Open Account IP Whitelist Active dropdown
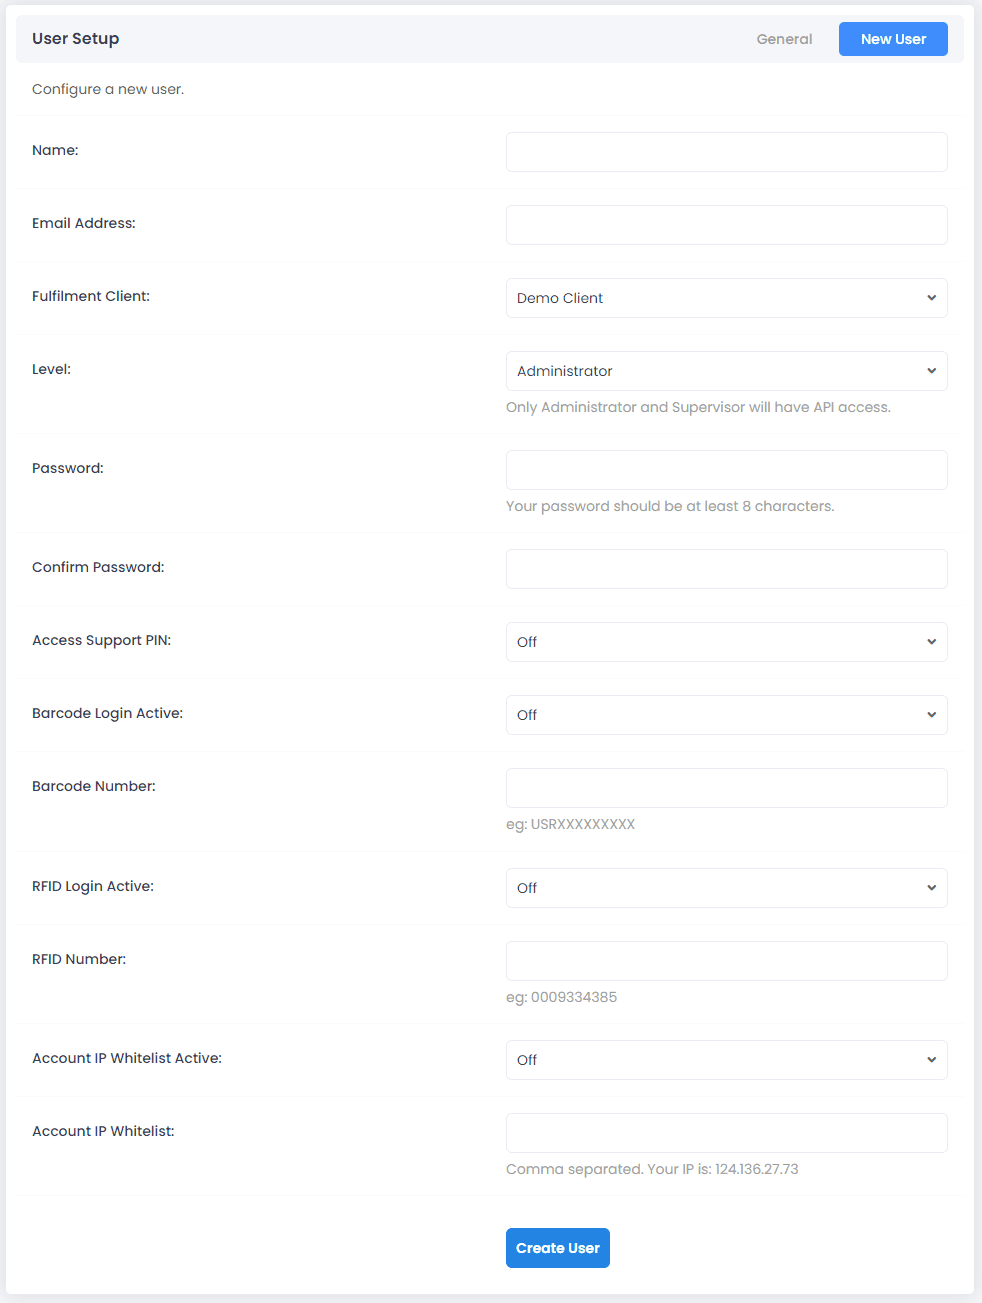This screenshot has height=1303, width=982. pos(727,1060)
